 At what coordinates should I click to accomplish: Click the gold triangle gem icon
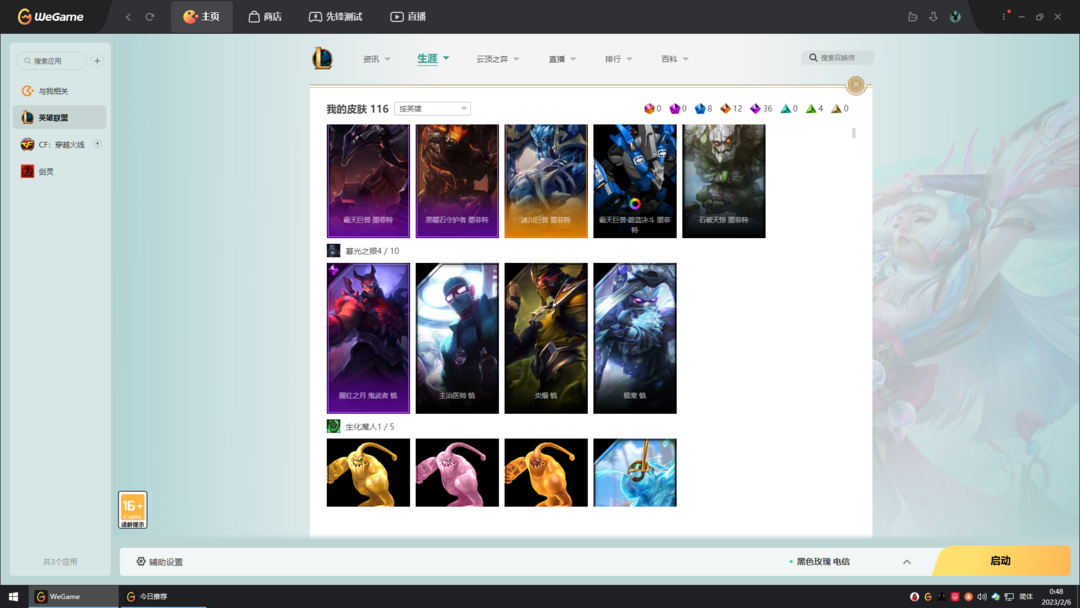836,109
